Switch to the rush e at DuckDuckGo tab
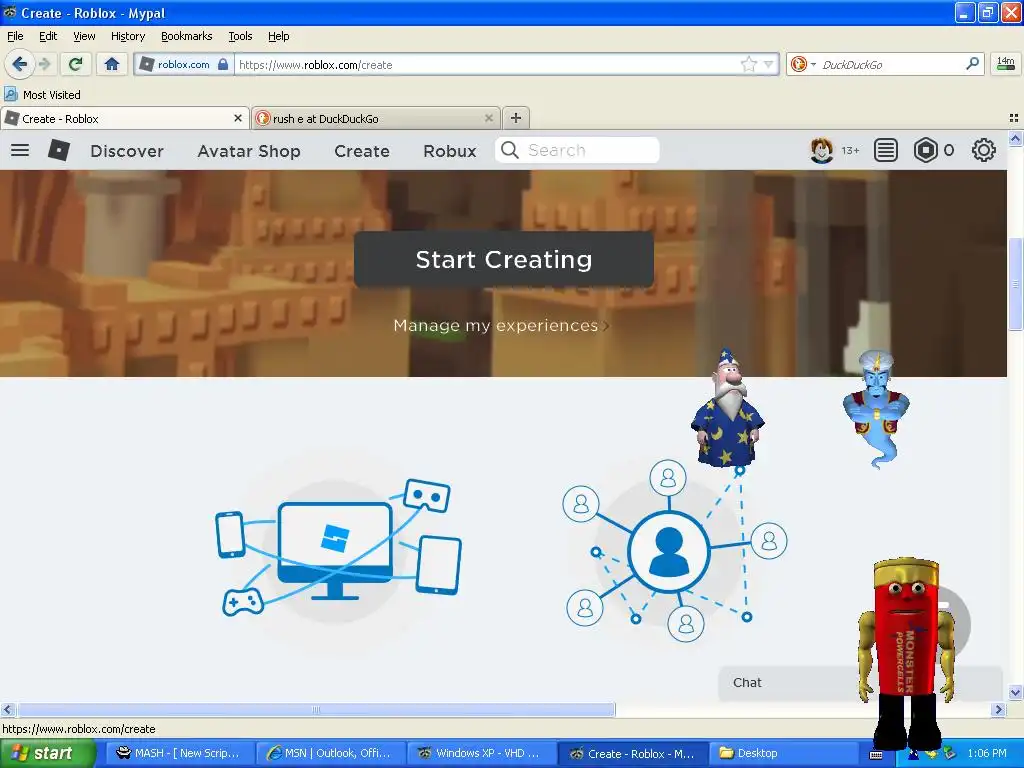 [x=376, y=118]
